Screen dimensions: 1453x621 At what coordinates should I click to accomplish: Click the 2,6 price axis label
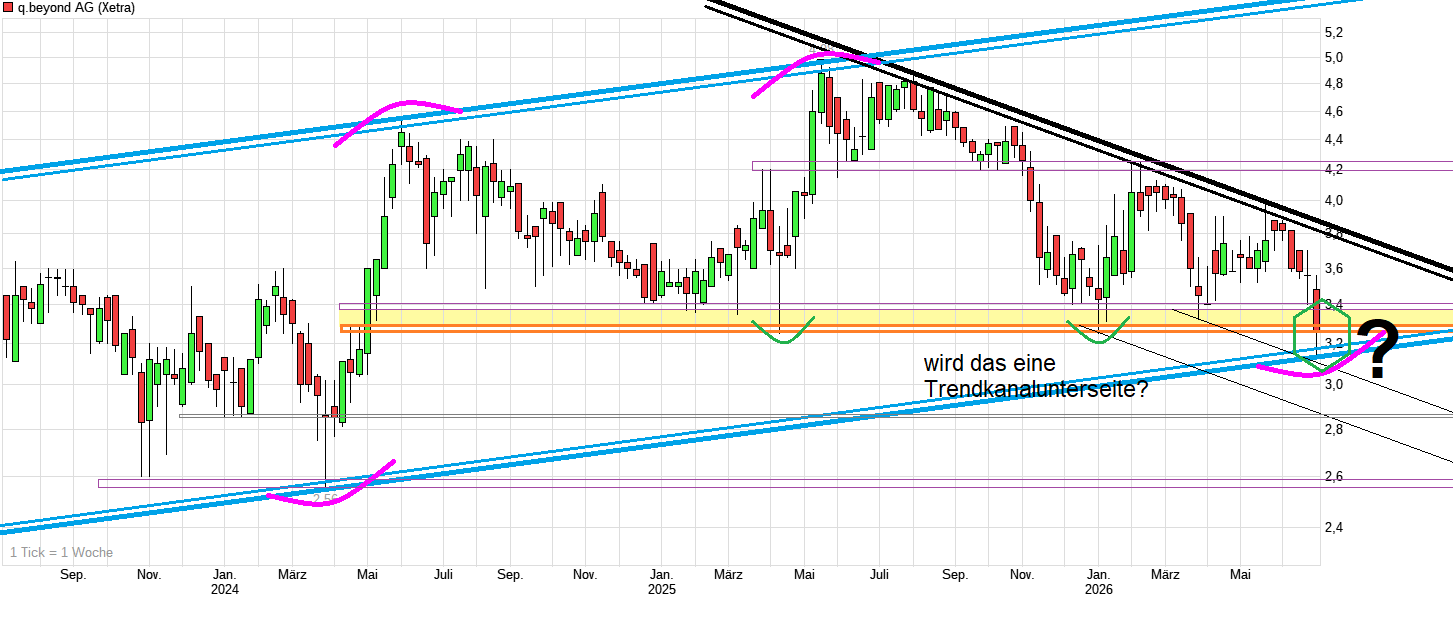tap(1333, 476)
